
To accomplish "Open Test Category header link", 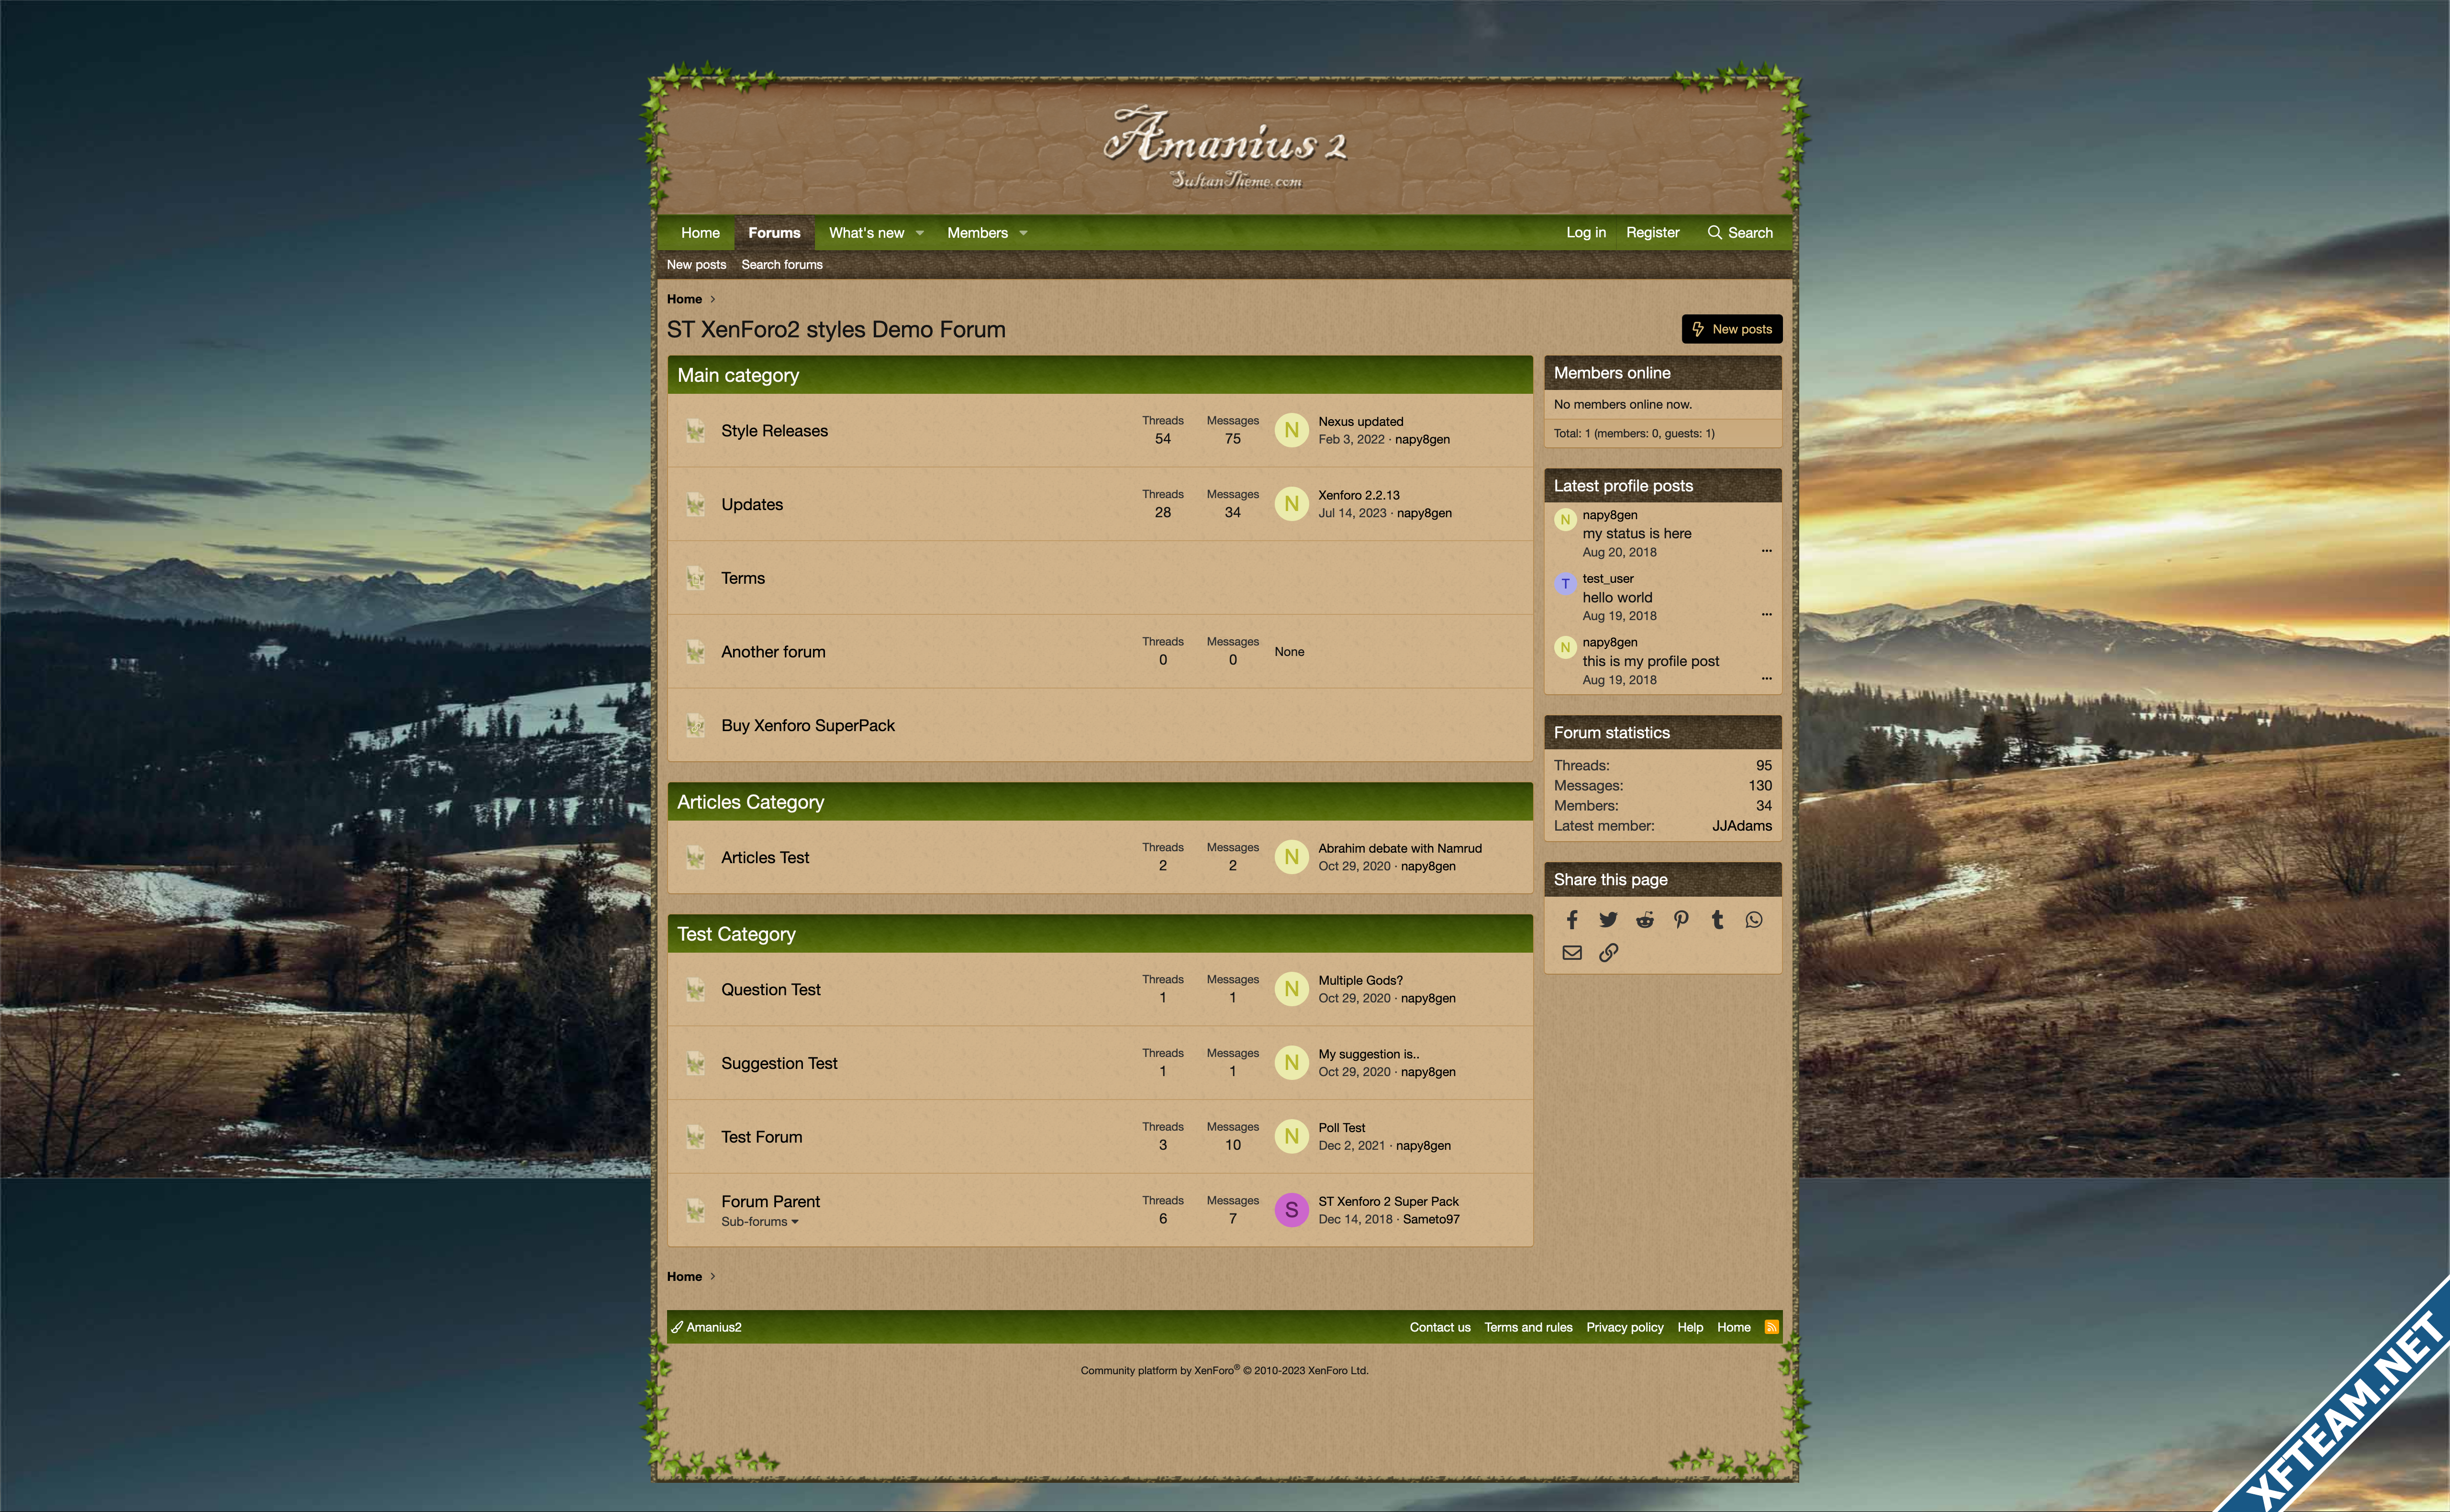I will (x=736, y=934).
